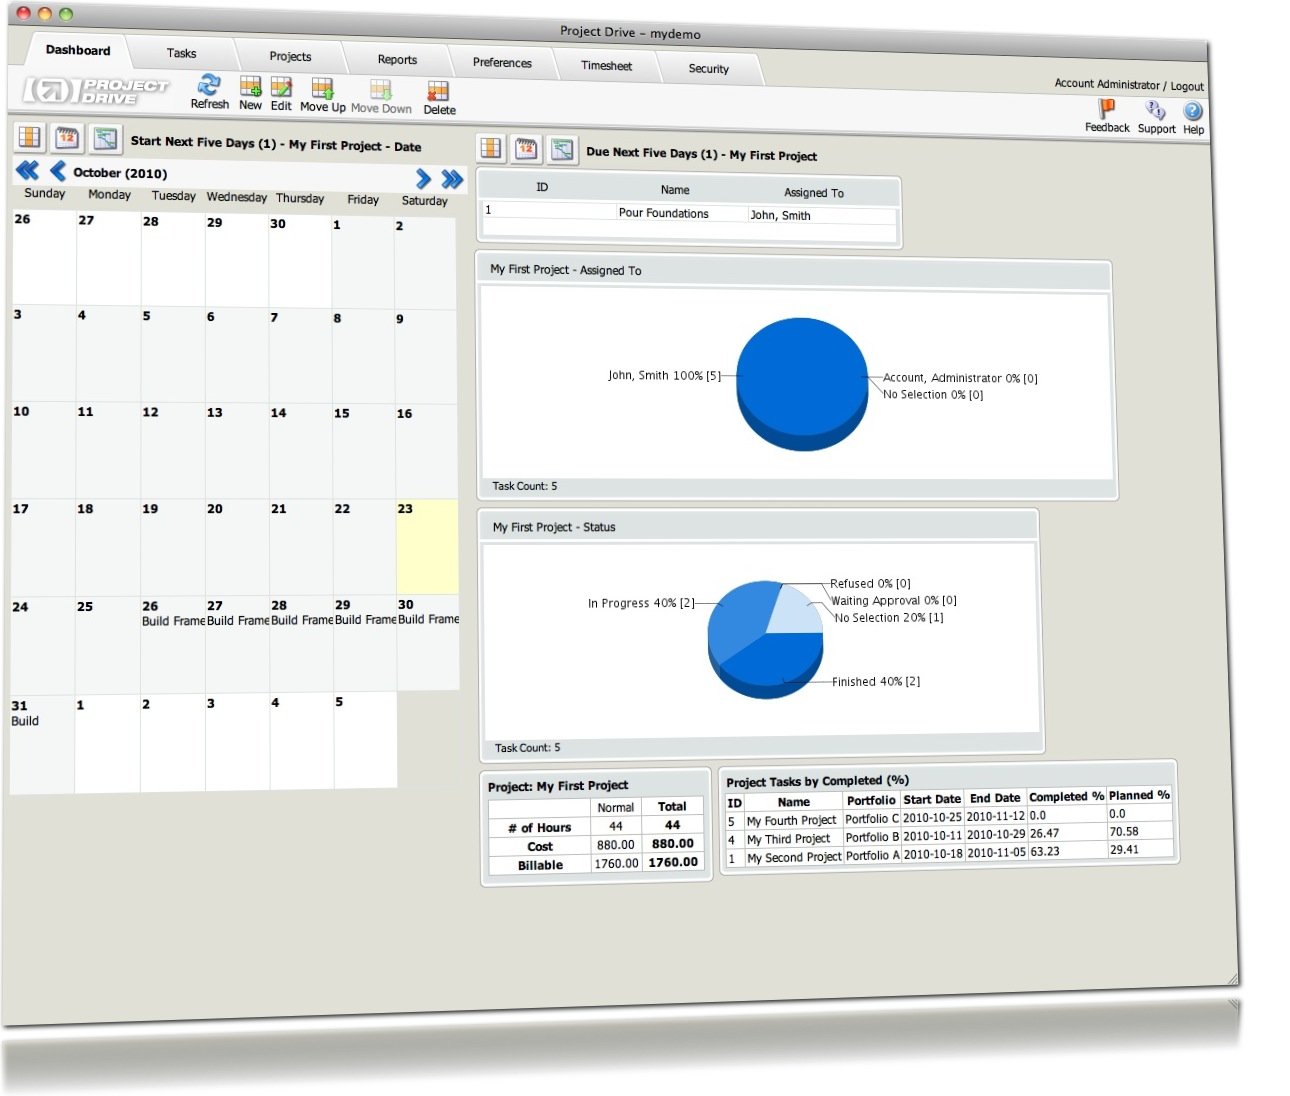Advance the calendar with the double right arrow
The height and width of the screenshot is (1096, 1290).
pyautogui.click(x=452, y=179)
